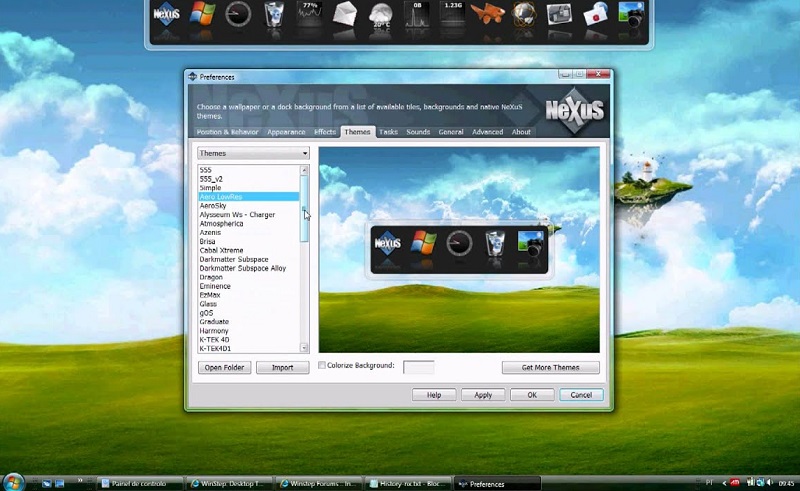The height and width of the screenshot is (491, 800).
Task: Select the Darkmatter Subspace Alloy theme
Action: pos(248,268)
